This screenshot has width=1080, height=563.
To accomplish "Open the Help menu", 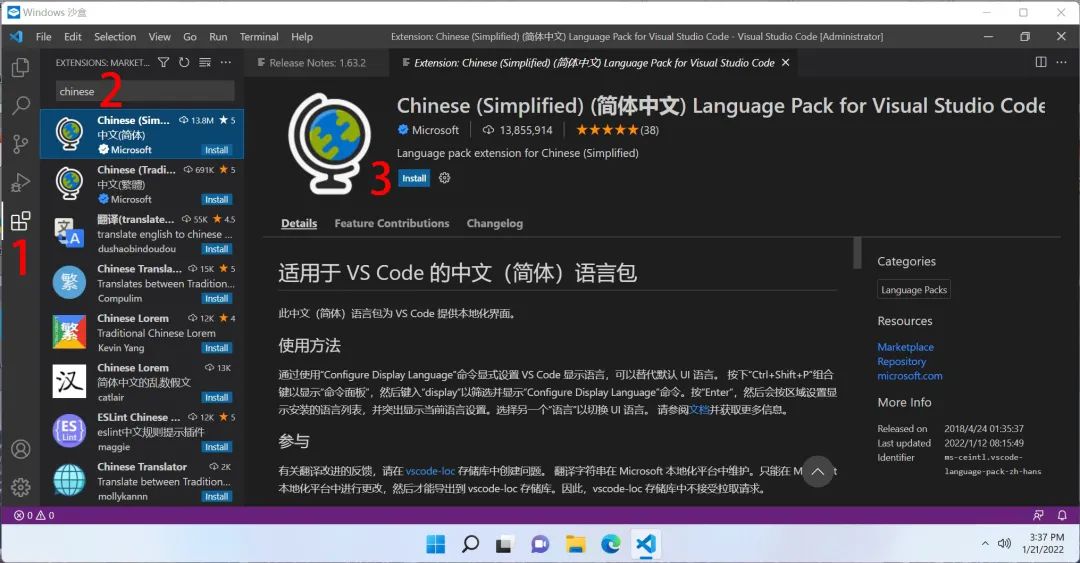I will click(x=302, y=37).
